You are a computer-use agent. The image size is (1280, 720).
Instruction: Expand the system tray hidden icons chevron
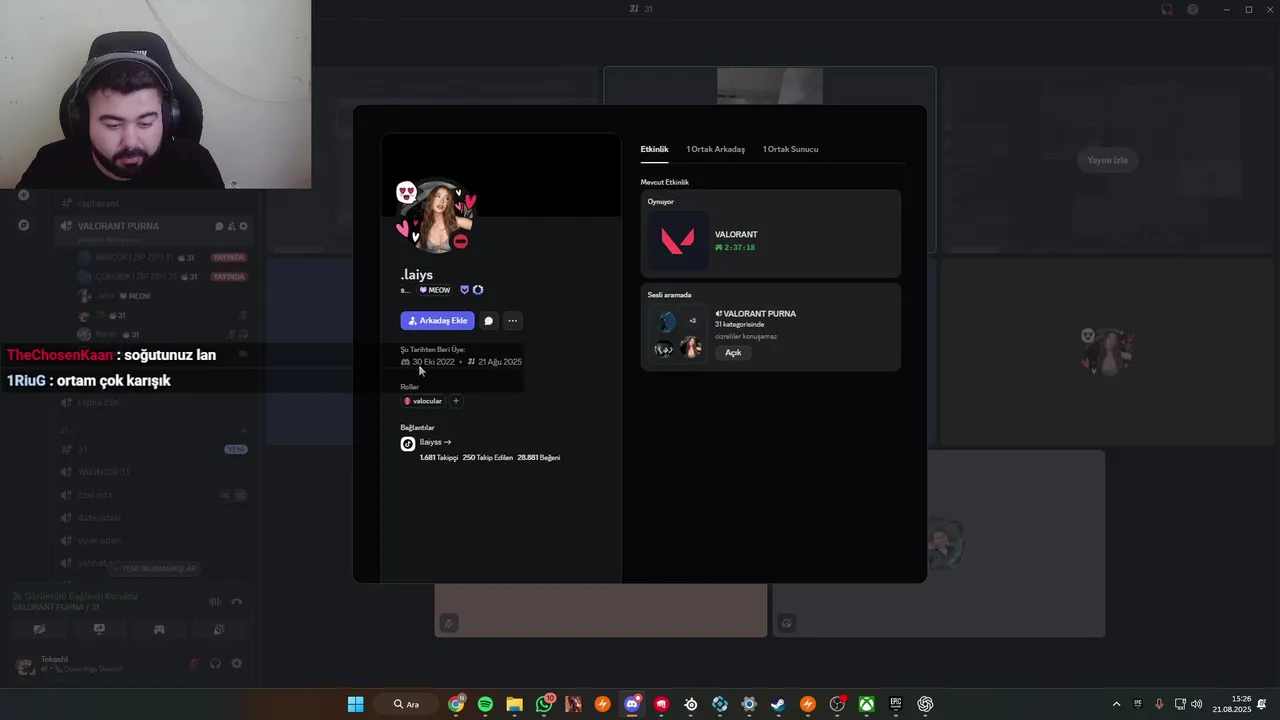point(1116,704)
